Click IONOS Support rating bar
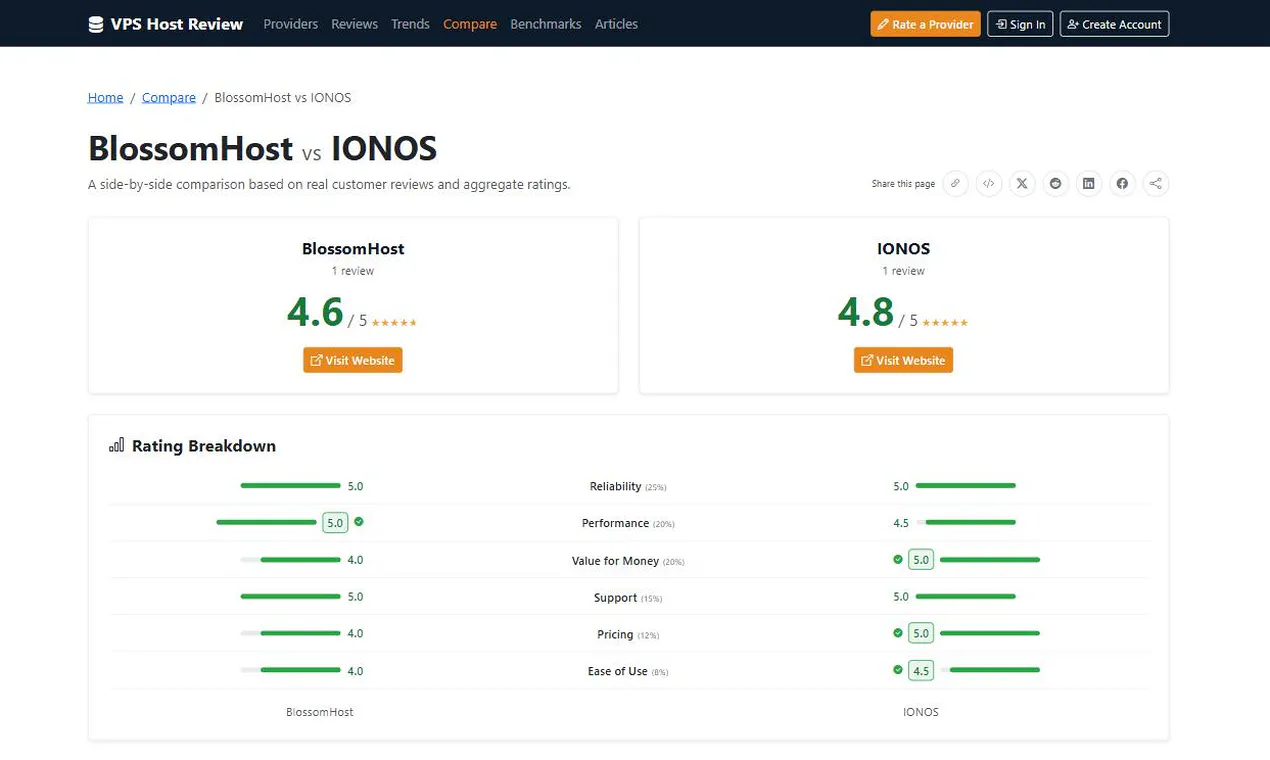The width and height of the screenshot is (1270, 760). pyautogui.click(x=966, y=596)
